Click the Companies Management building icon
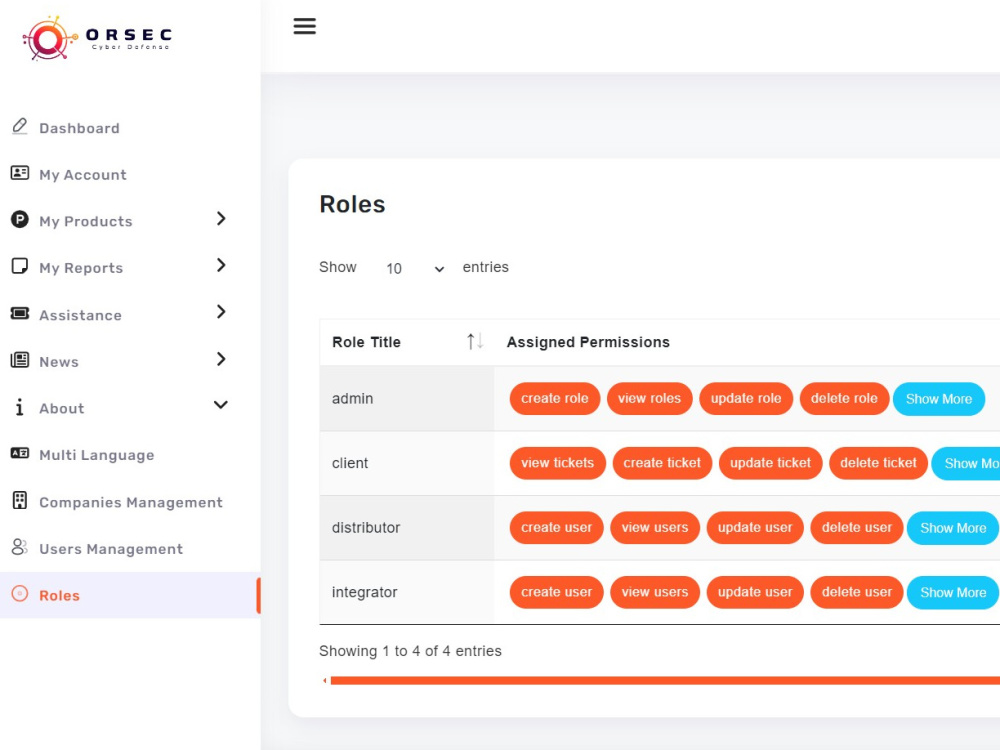This screenshot has width=1000, height=750. tap(19, 501)
